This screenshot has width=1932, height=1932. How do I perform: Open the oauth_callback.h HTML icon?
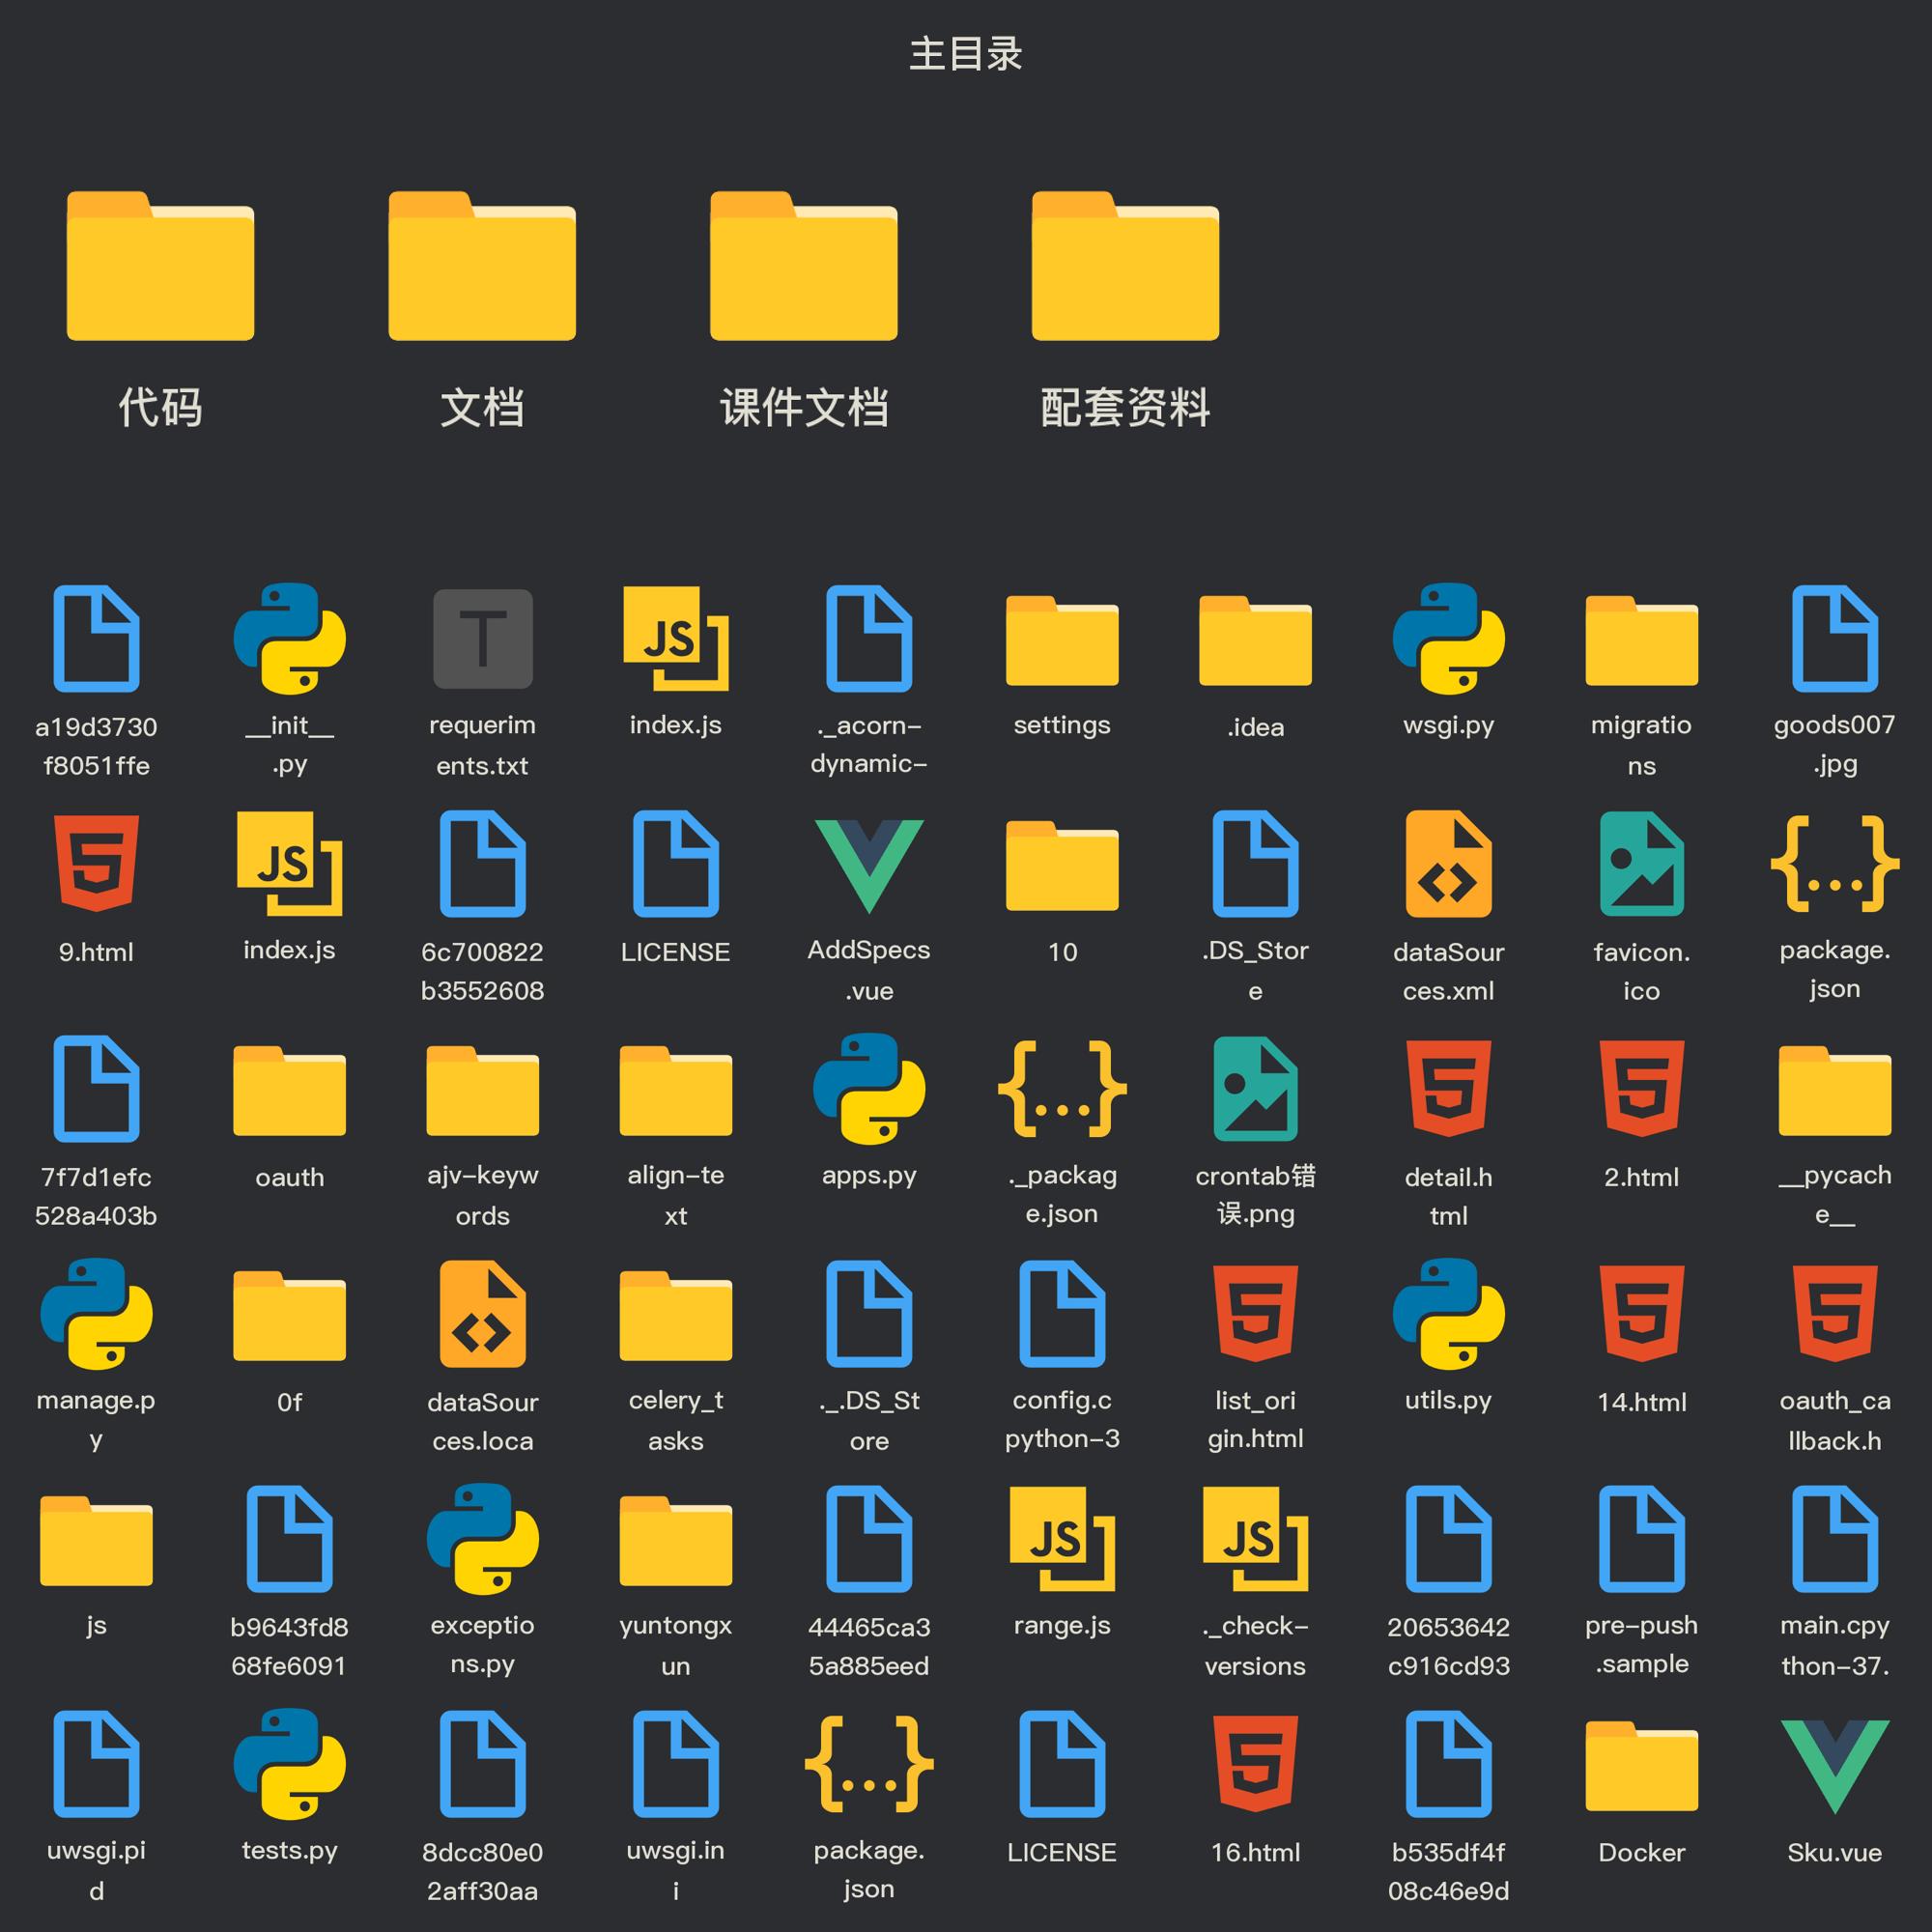click(x=1835, y=1314)
